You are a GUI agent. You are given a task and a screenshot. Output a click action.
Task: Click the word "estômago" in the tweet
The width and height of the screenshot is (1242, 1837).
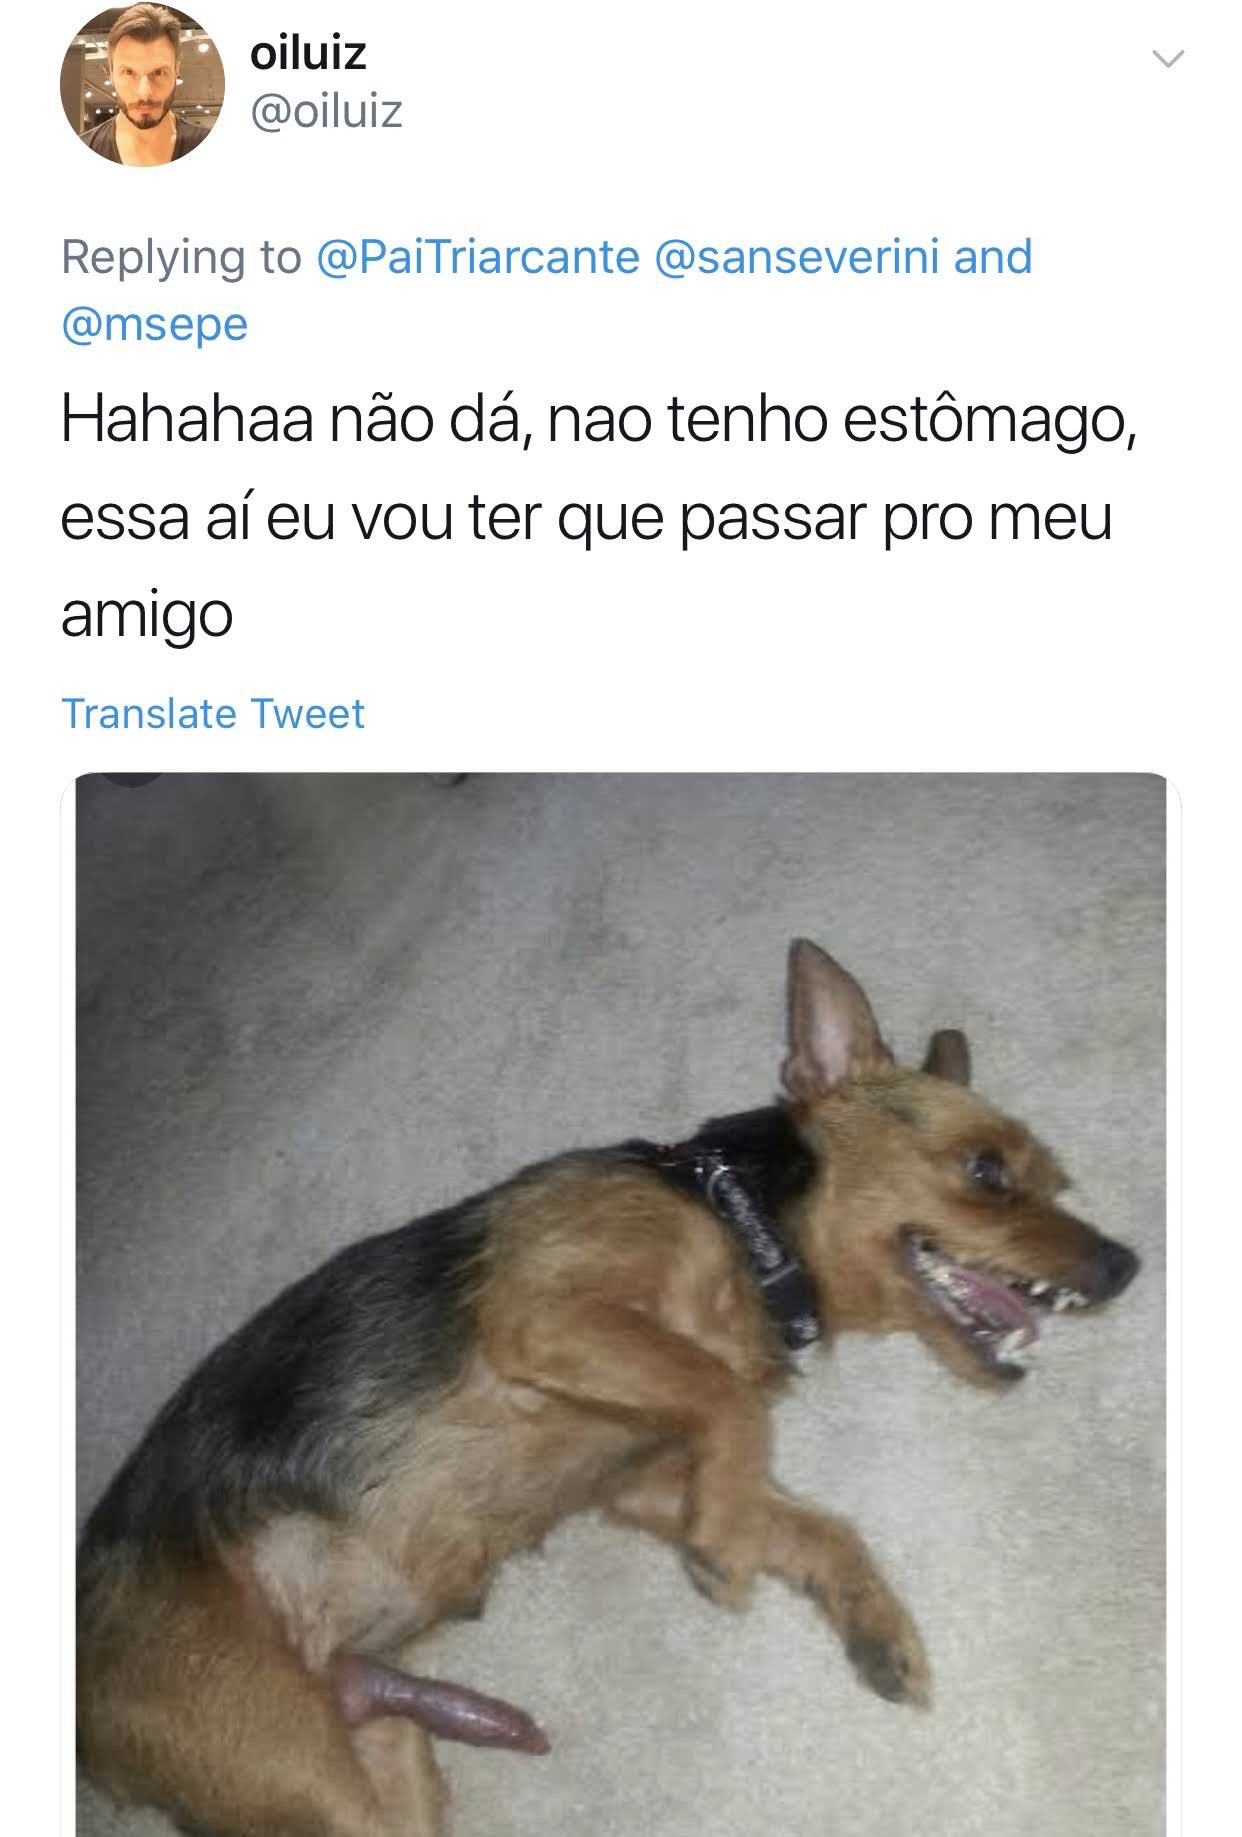click(x=989, y=421)
